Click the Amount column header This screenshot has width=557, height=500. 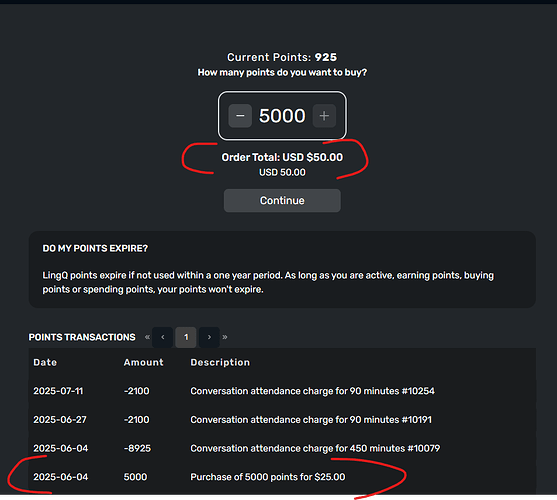coord(144,362)
